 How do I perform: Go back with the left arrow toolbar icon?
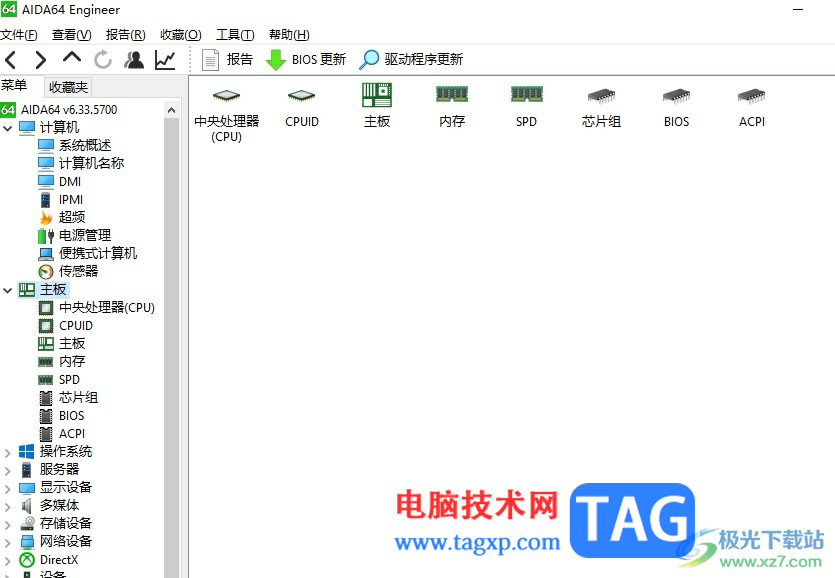pyautogui.click(x=11, y=60)
